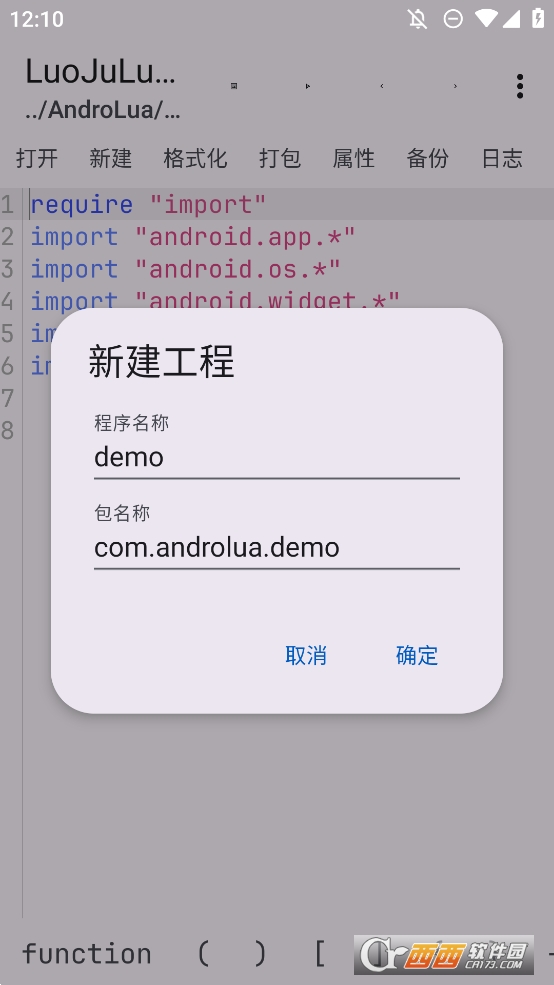
Task: Open the 日志 log view
Action: [x=502, y=158]
